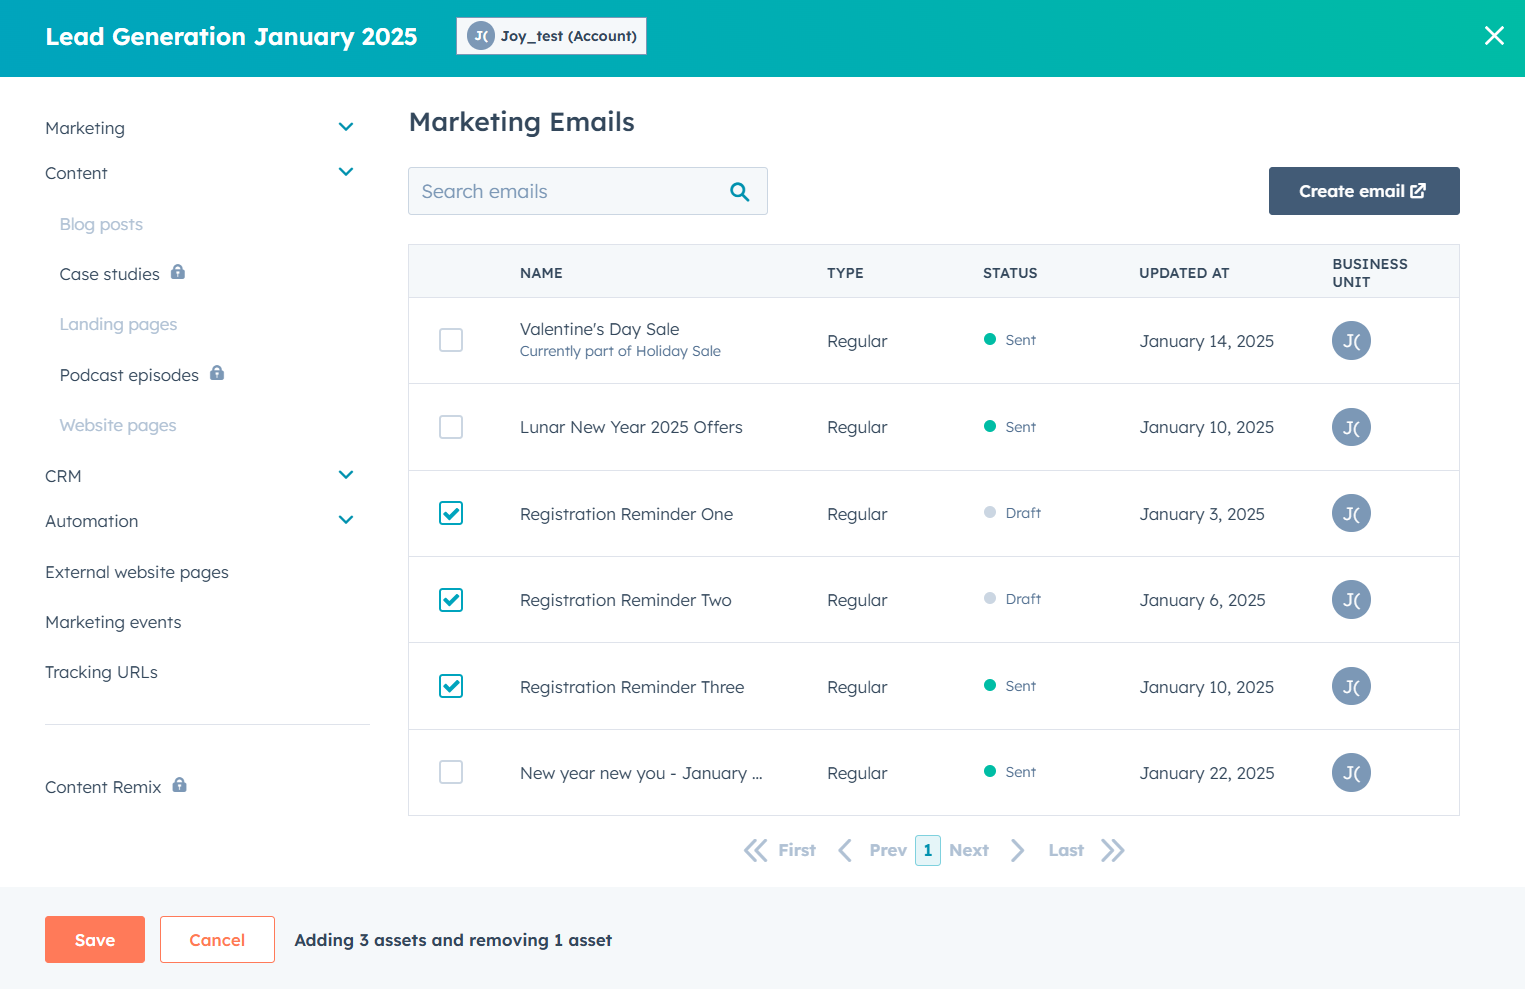Select the Lunar New Year 2025 Offers checkbox
This screenshot has width=1525, height=989.
(451, 427)
